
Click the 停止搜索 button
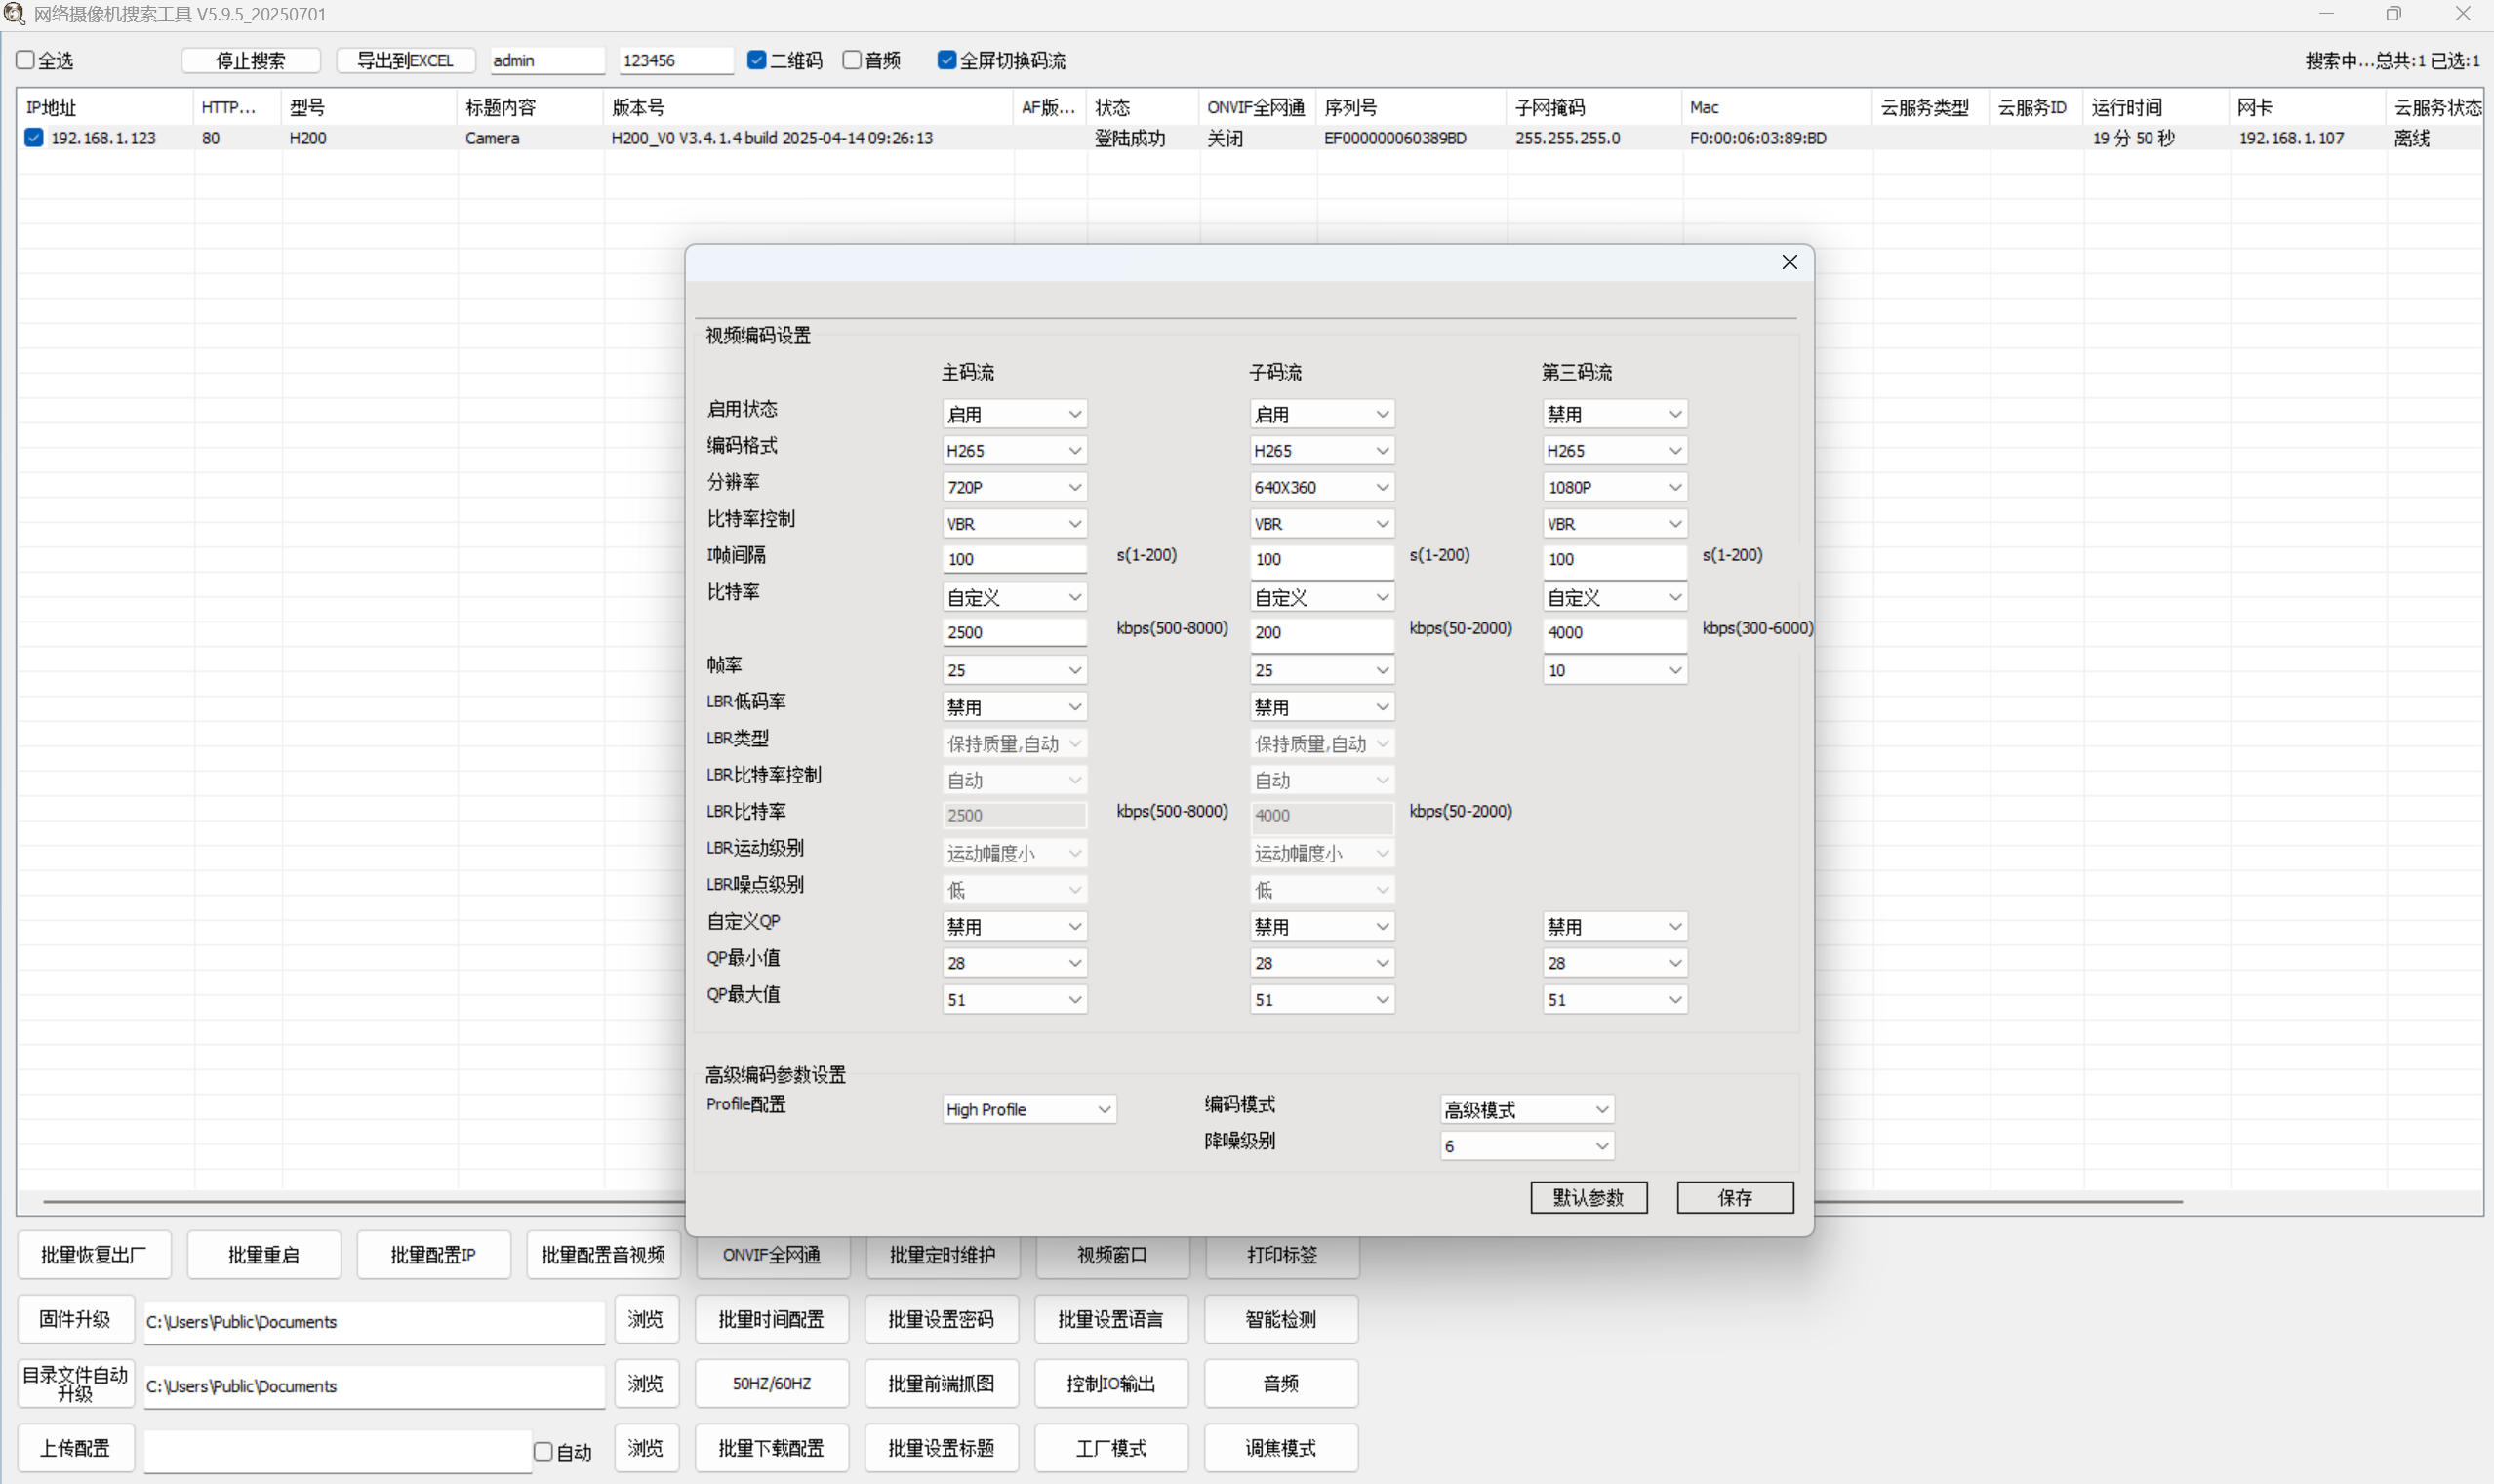point(251,60)
